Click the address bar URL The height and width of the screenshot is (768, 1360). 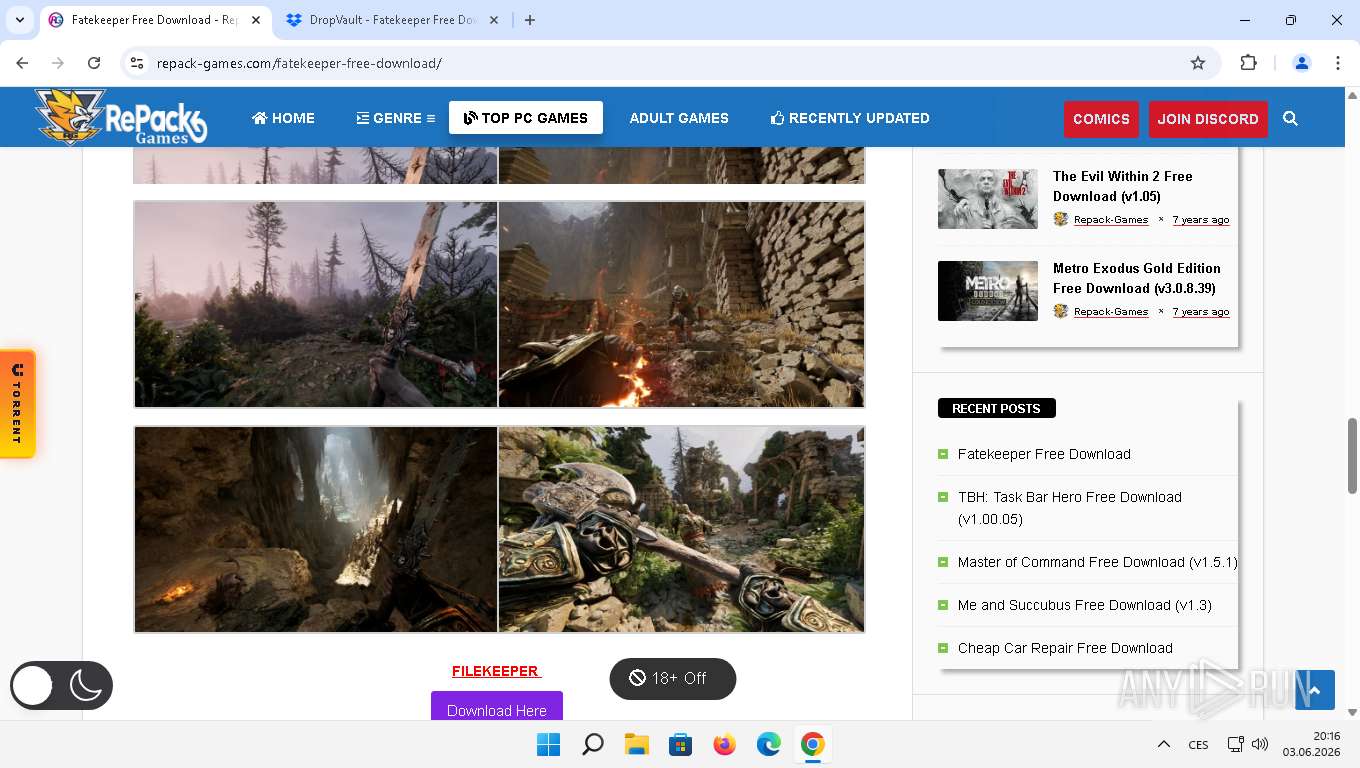coord(299,63)
